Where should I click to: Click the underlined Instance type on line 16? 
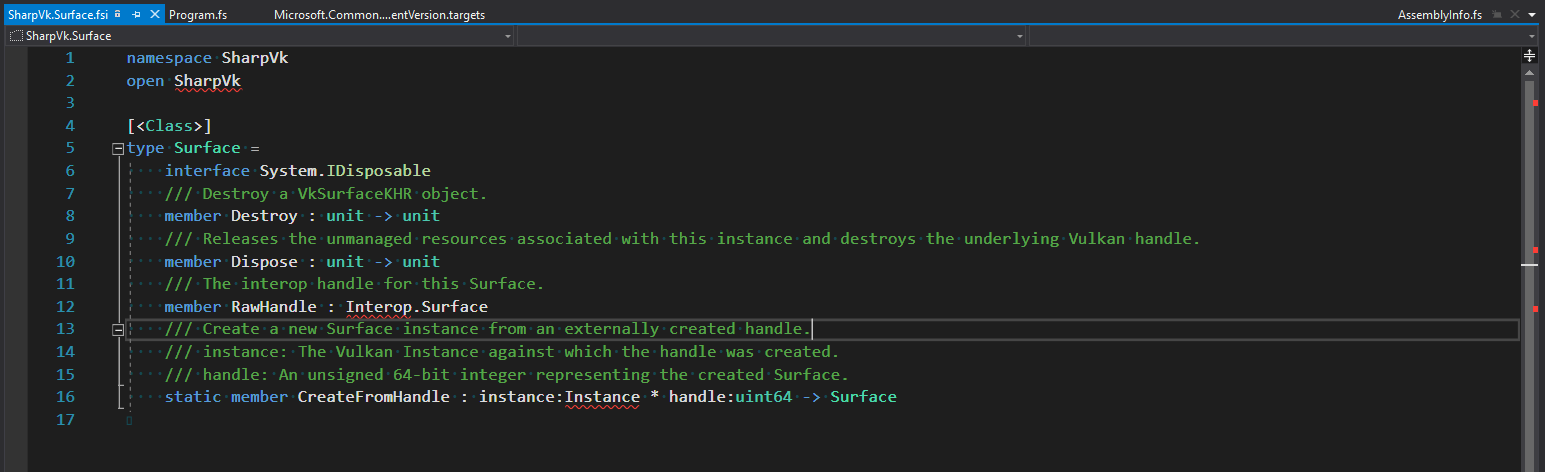[602, 397]
